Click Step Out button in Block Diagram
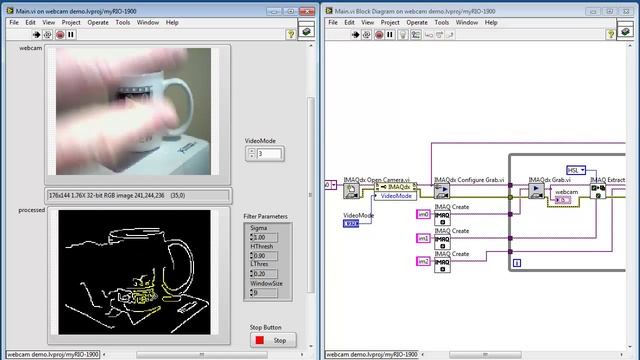This screenshot has width=640, height=360. [450, 35]
